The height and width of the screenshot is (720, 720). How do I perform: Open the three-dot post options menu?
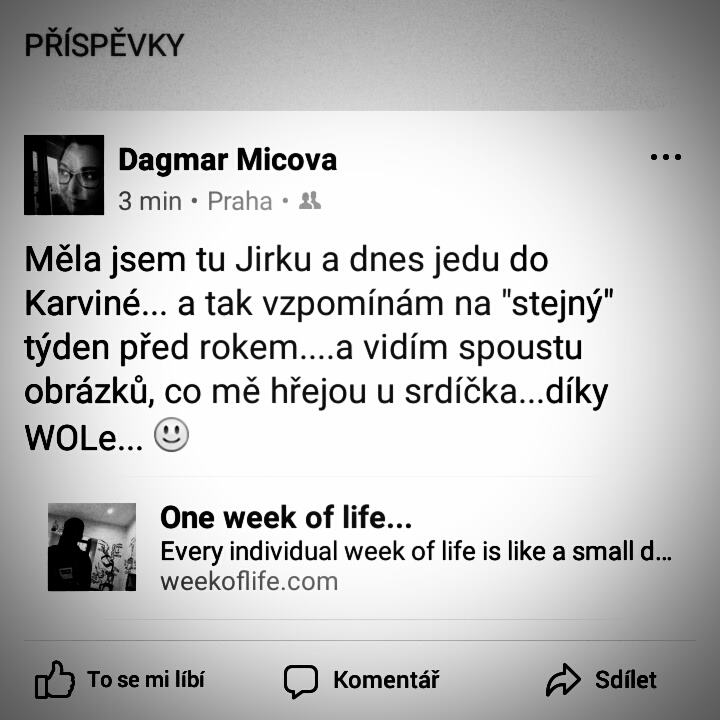pos(666,157)
